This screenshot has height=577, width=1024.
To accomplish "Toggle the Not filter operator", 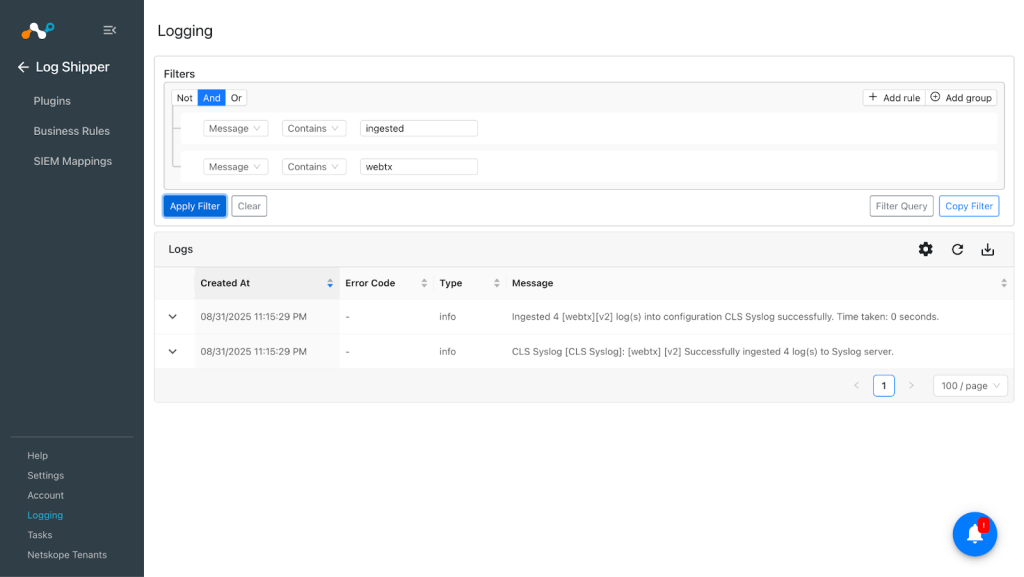I will pos(185,98).
